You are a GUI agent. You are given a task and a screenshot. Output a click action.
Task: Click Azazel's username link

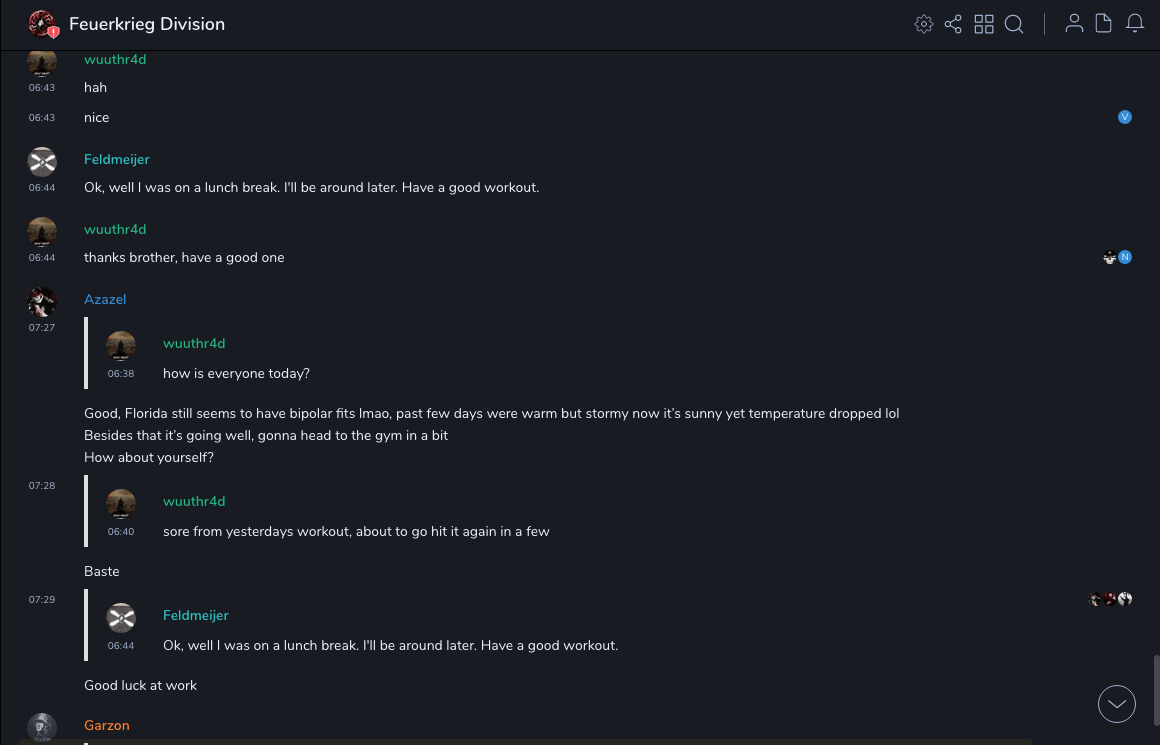(x=105, y=299)
